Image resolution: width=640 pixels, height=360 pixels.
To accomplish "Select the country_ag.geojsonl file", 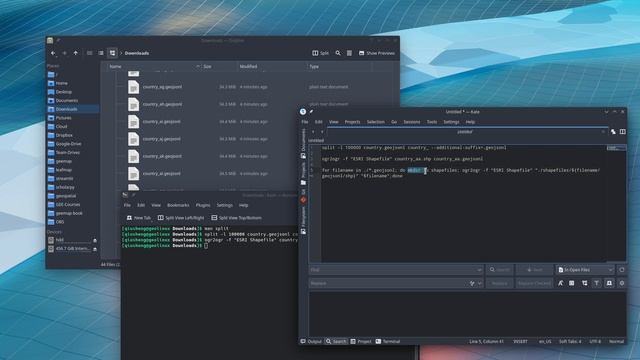I will click(x=162, y=87).
